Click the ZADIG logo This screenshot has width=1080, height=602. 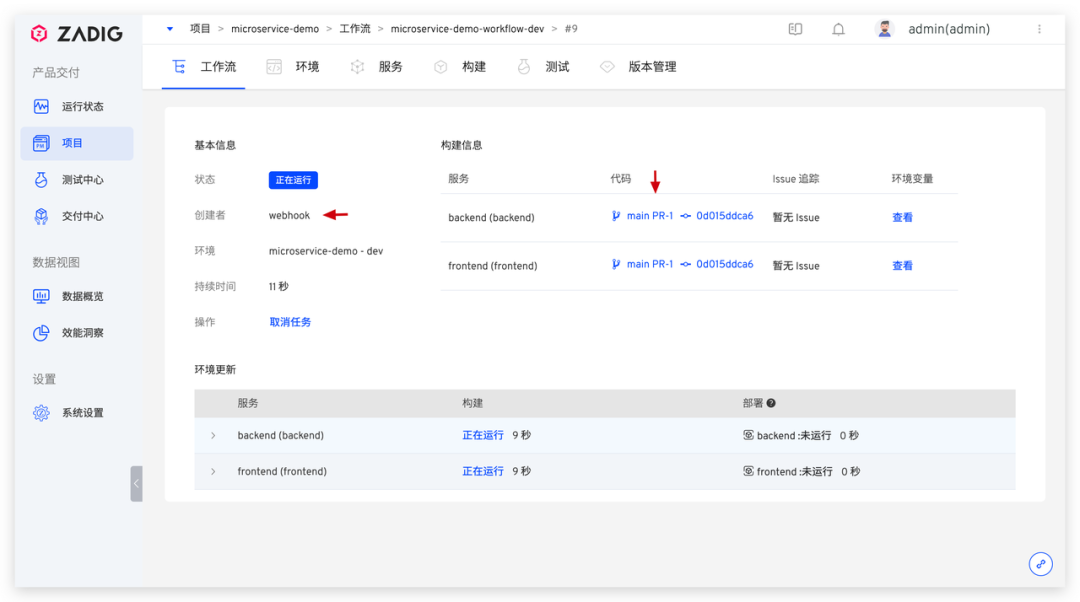click(76, 33)
